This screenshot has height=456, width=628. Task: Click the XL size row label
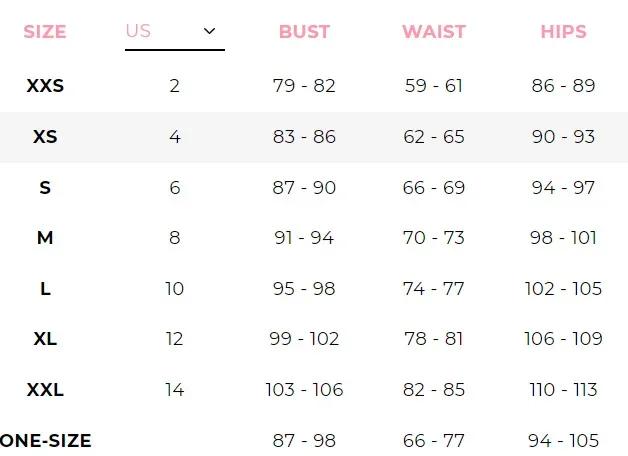coord(45,339)
